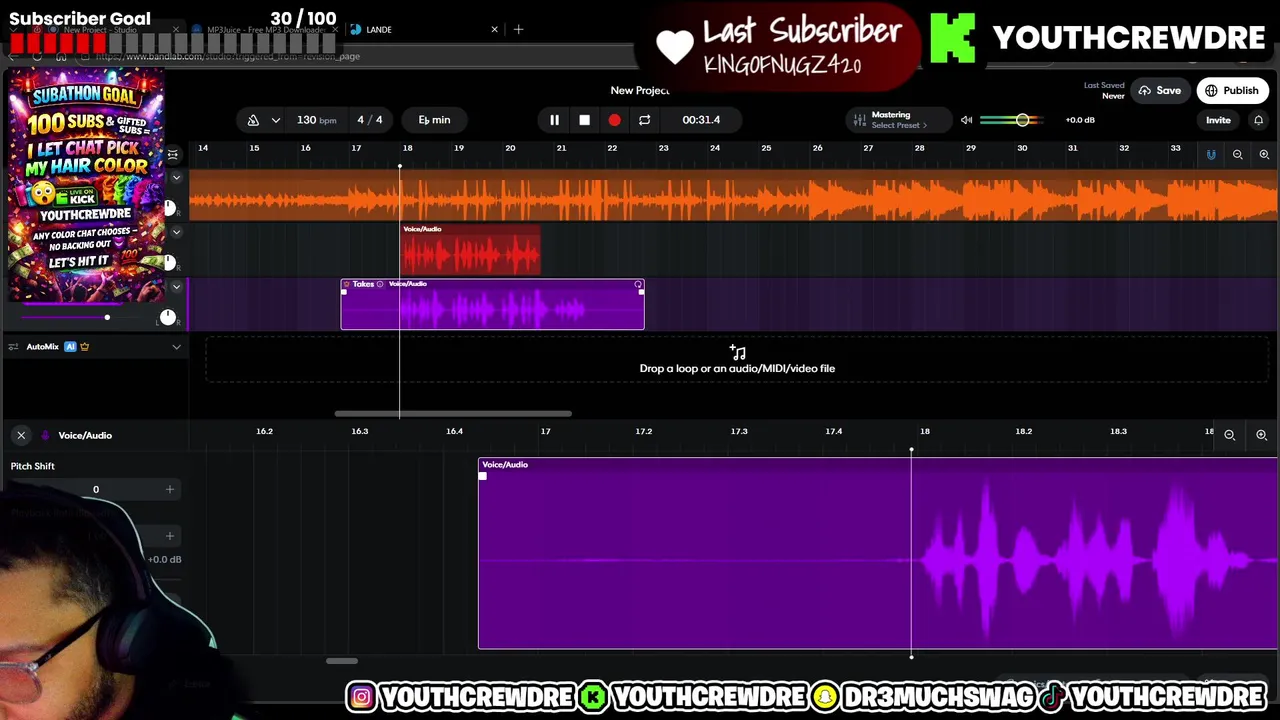Viewport: 1280px width, 720px height.
Task: Expand the AutoMix panel chevron
Action: pos(176,347)
